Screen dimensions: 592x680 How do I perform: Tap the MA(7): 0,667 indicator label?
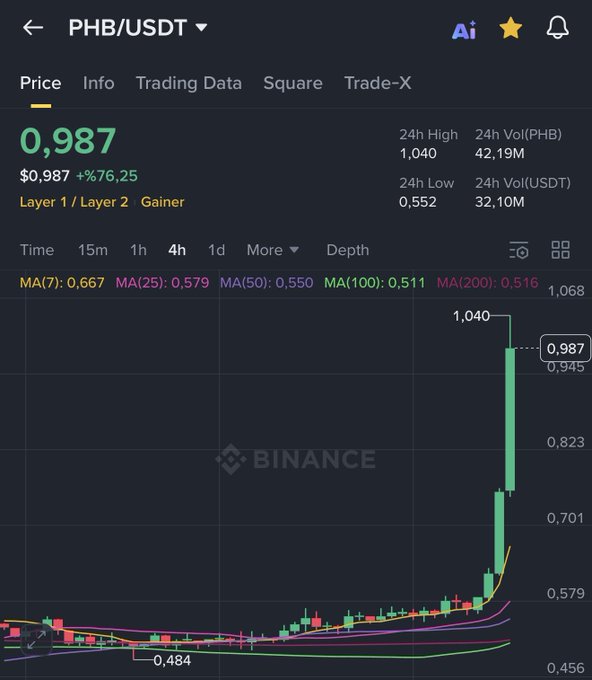(62, 283)
